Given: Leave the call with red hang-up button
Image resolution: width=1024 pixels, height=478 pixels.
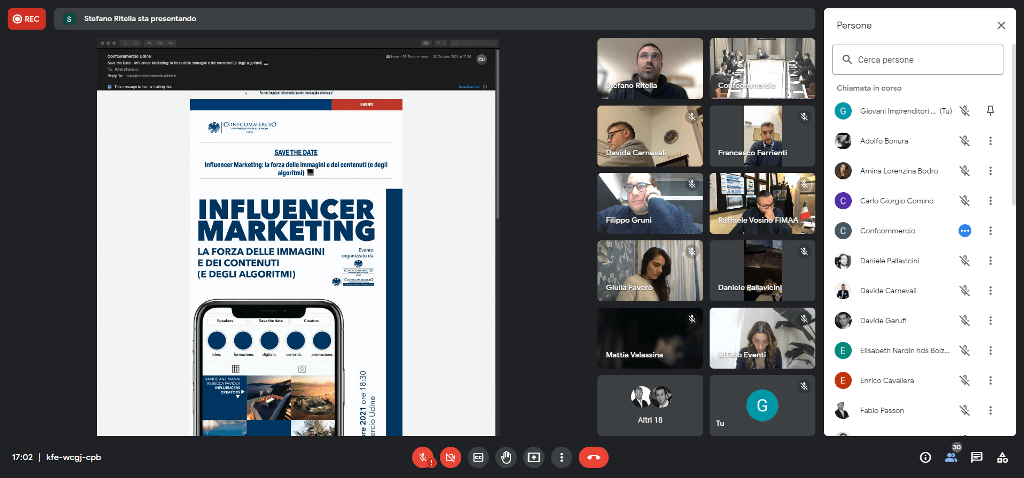Looking at the screenshot, I should click(593, 457).
